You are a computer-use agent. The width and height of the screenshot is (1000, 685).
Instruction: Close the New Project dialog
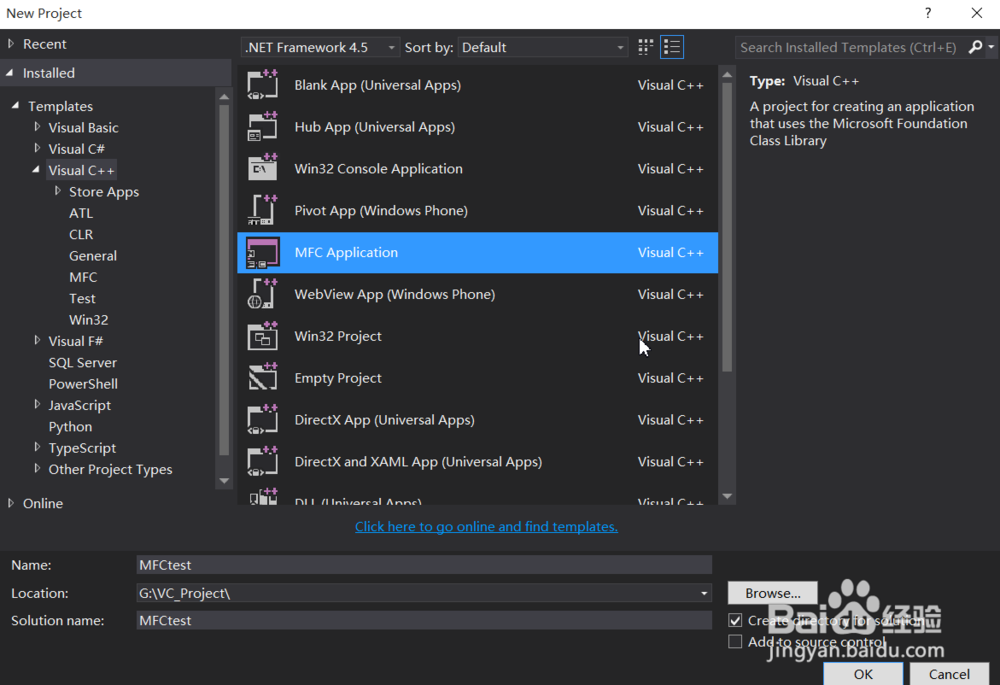pyautogui.click(x=976, y=13)
